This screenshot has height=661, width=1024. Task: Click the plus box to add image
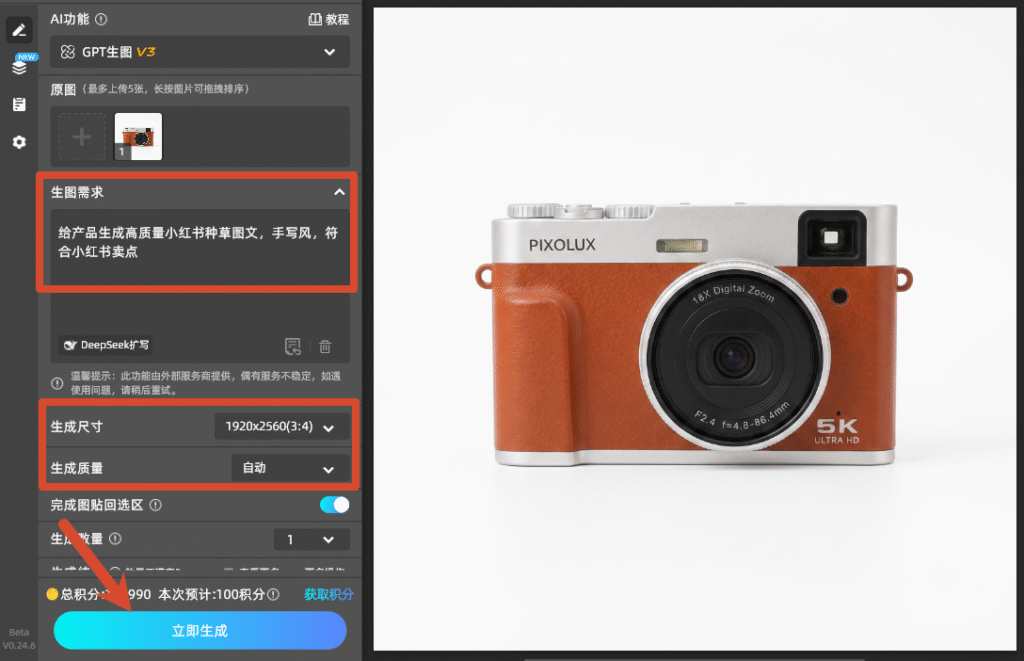pos(82,137)
